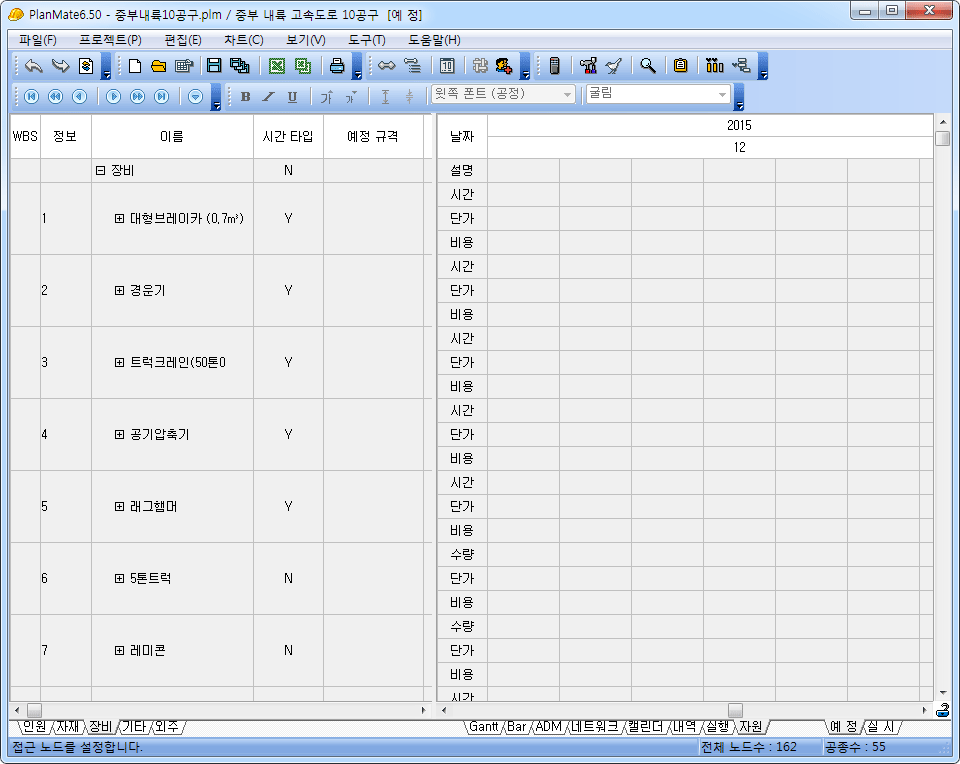Collapse the 장비 root node
This screenshot has width=960, height=764.
(x=100, y=170)
